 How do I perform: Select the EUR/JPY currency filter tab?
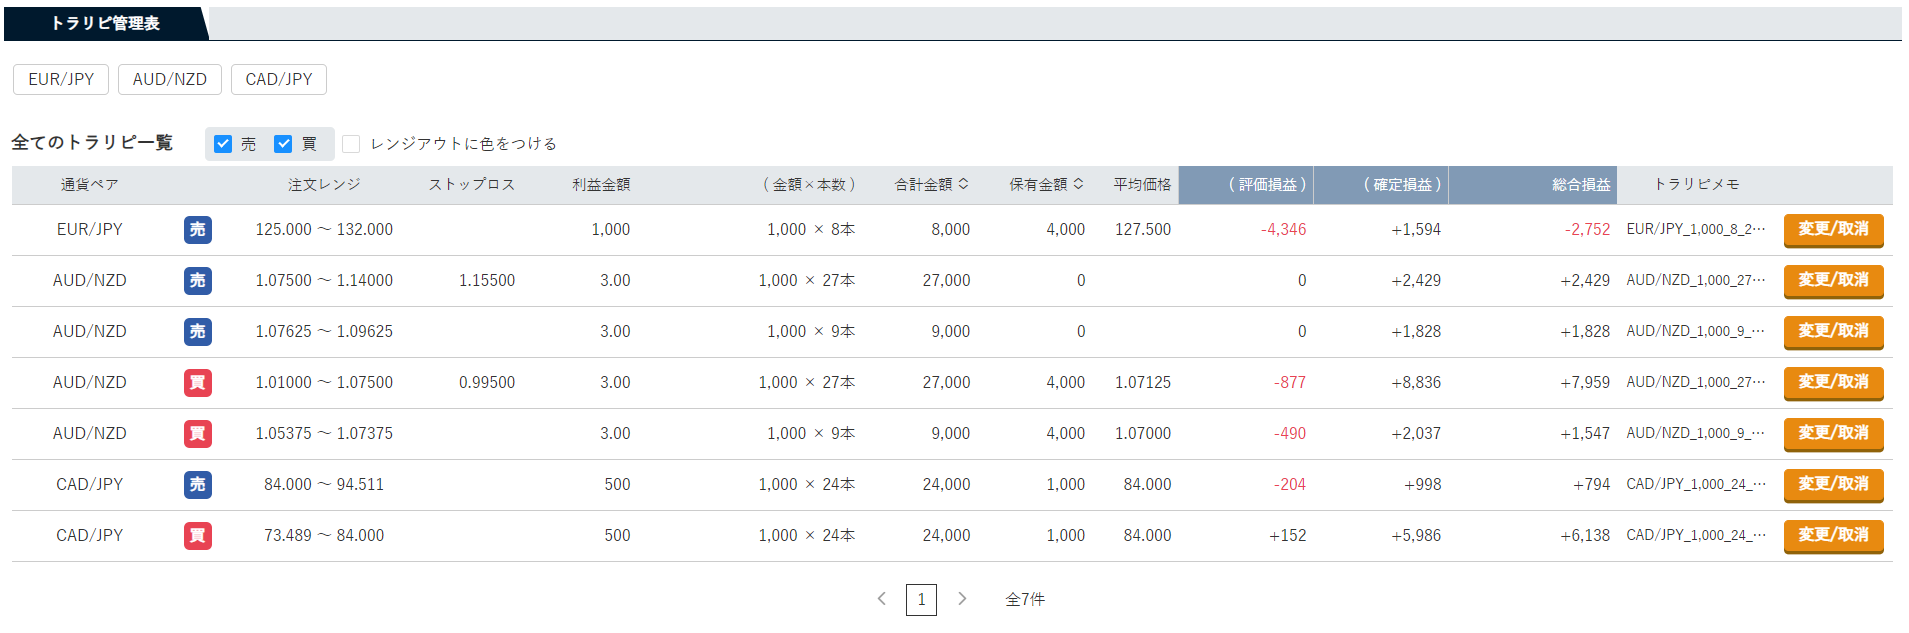[x=61, y=80]
